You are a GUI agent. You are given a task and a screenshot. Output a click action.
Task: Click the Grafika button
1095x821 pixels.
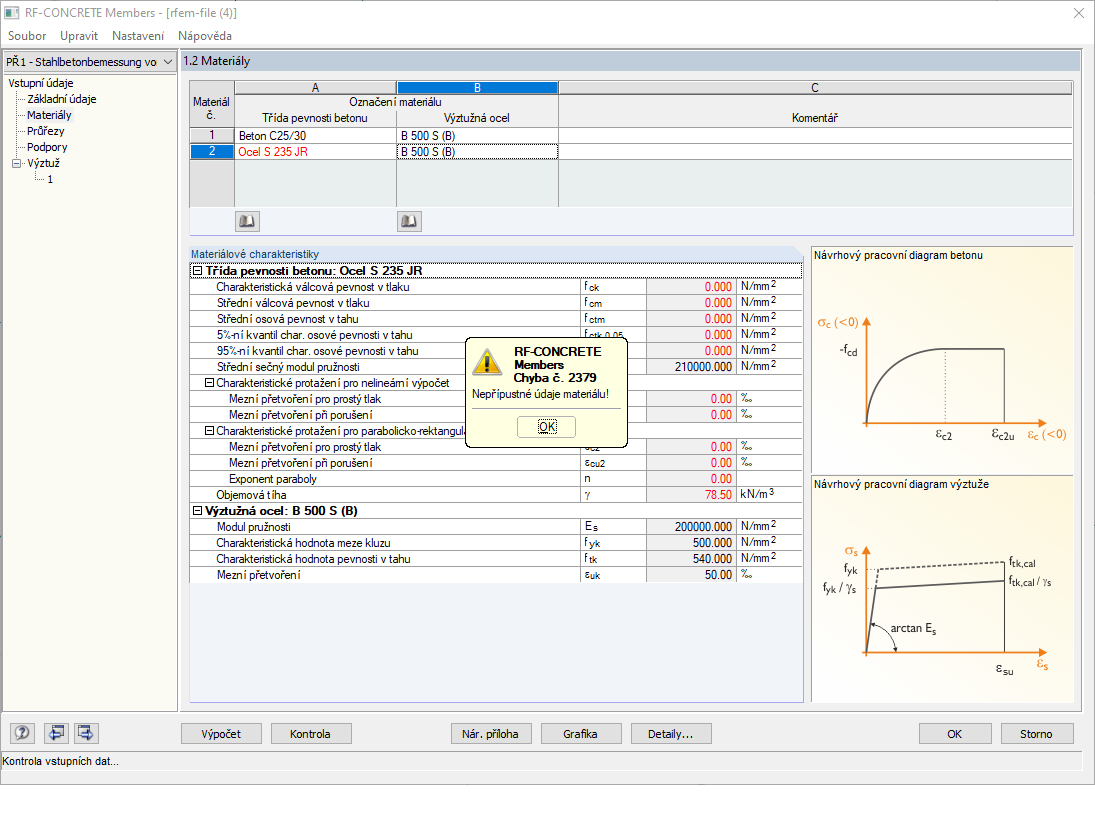580,734
